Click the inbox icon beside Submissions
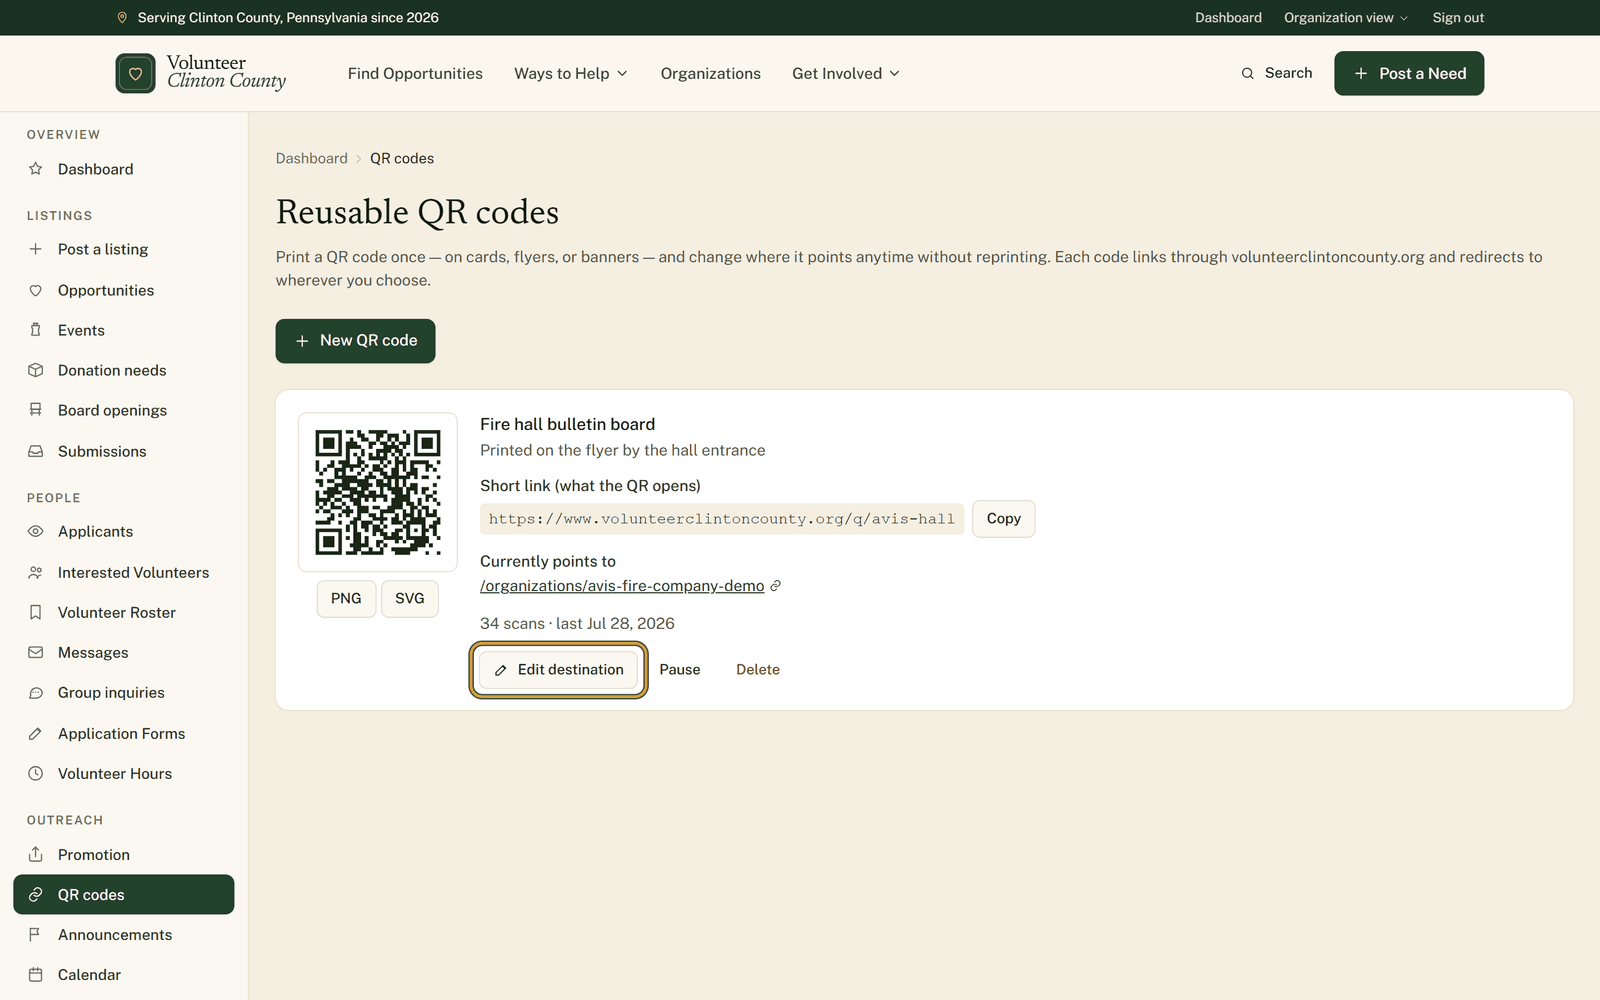Viewport: 1600px width, 1000px height. 36,451
